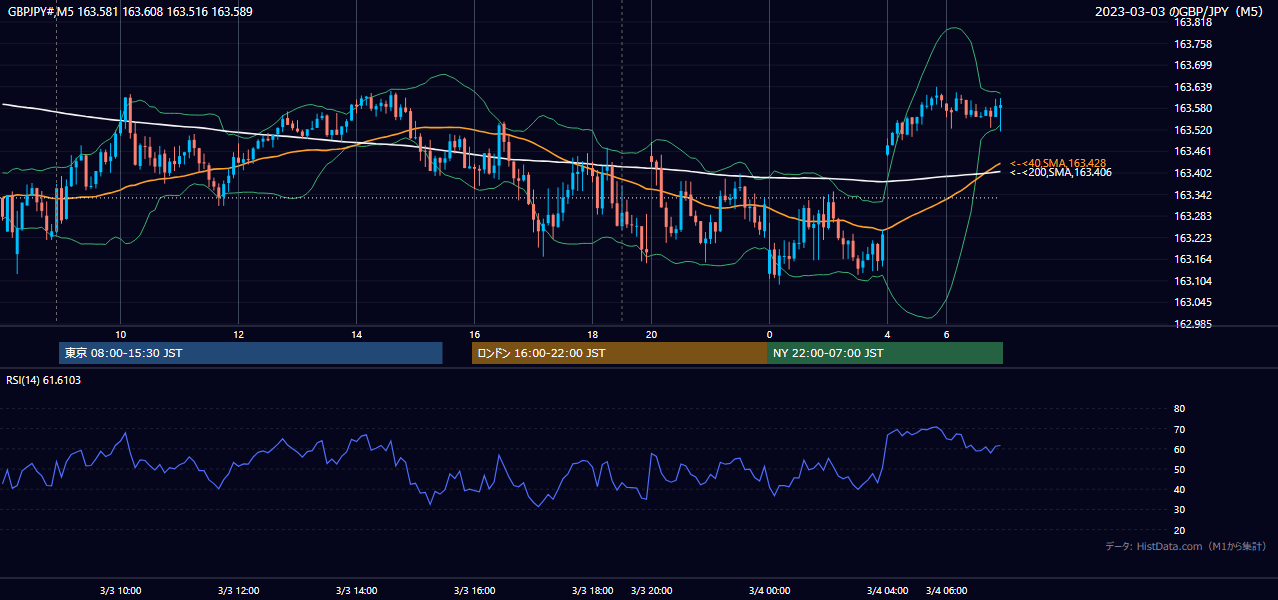The height and width of the screenshot is (600, 1278).
Task: Click price level 163.818 on the axis
Action: click(x=1193, y=22)
